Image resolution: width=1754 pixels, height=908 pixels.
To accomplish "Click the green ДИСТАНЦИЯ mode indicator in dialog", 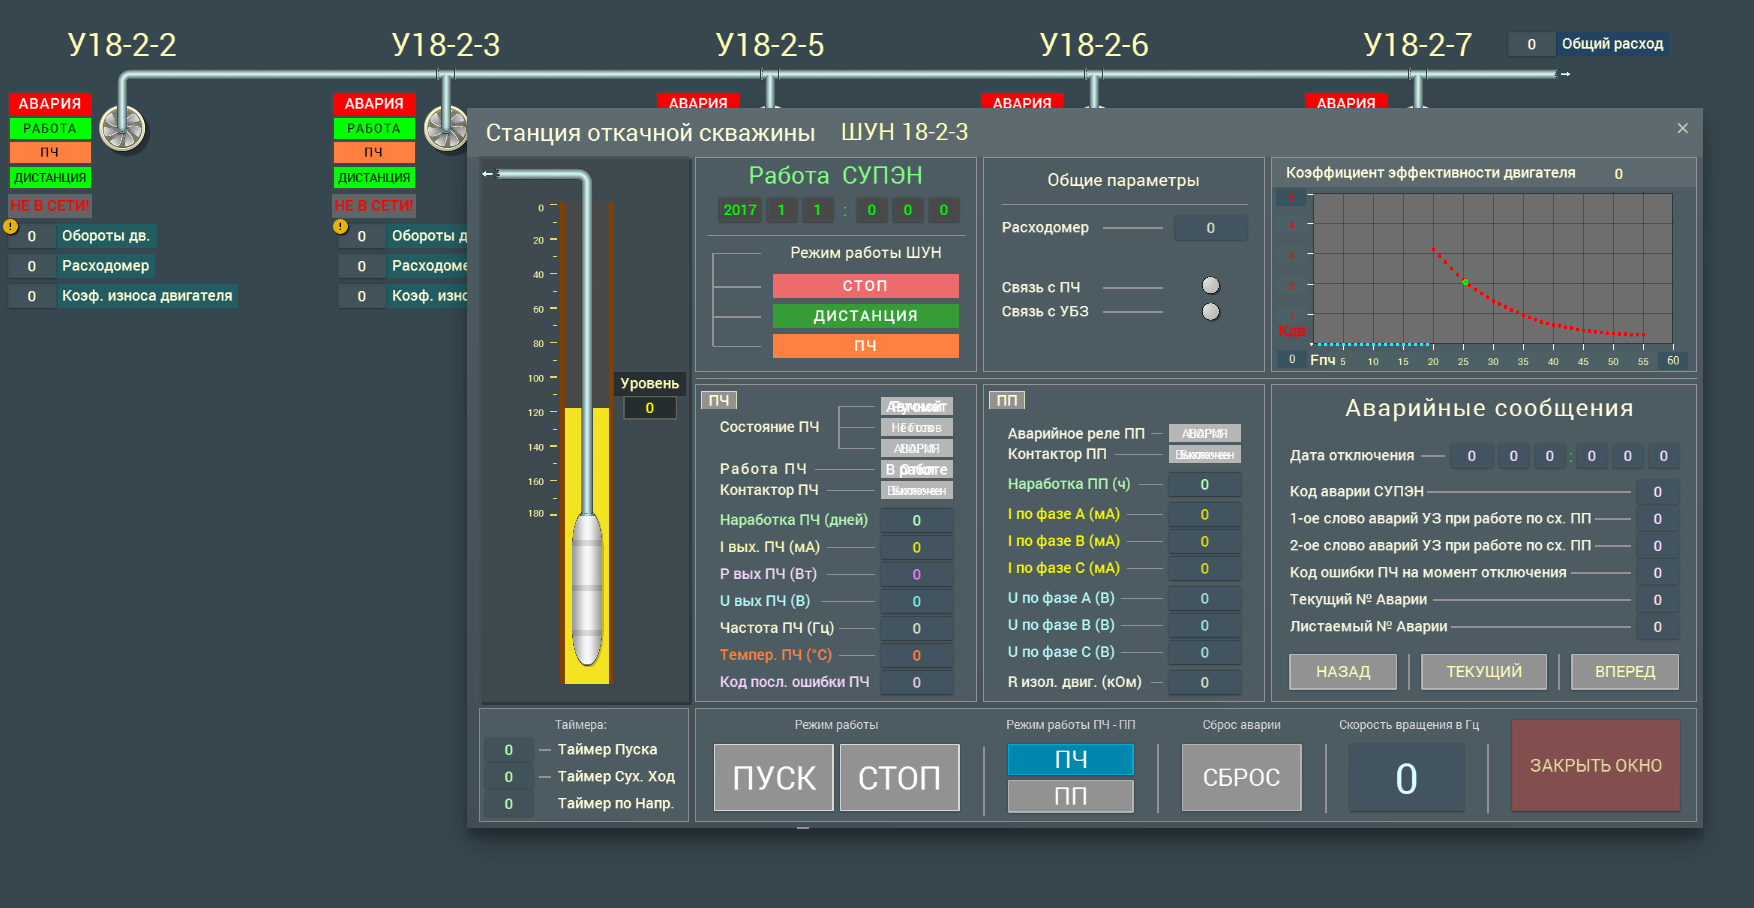I will coord(865,316).
